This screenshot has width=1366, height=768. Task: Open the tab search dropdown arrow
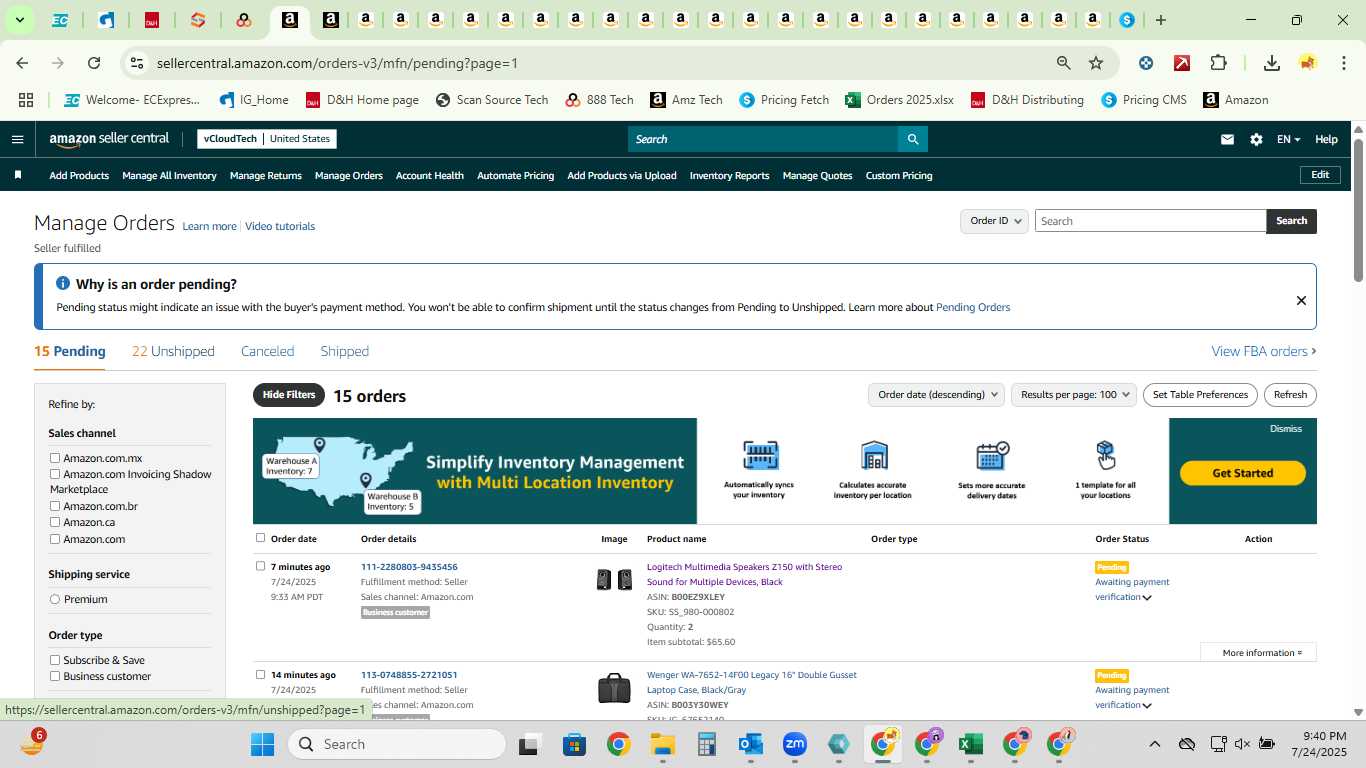[x=20, y=20]
